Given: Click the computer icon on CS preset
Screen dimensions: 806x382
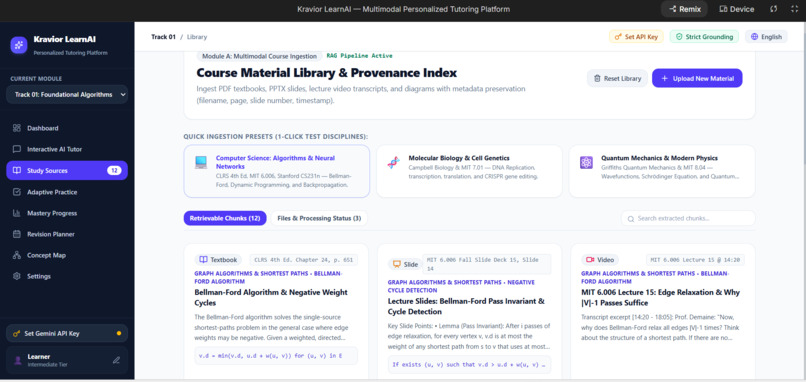Looking at the screenshot, I should click(x=201, y=162).
